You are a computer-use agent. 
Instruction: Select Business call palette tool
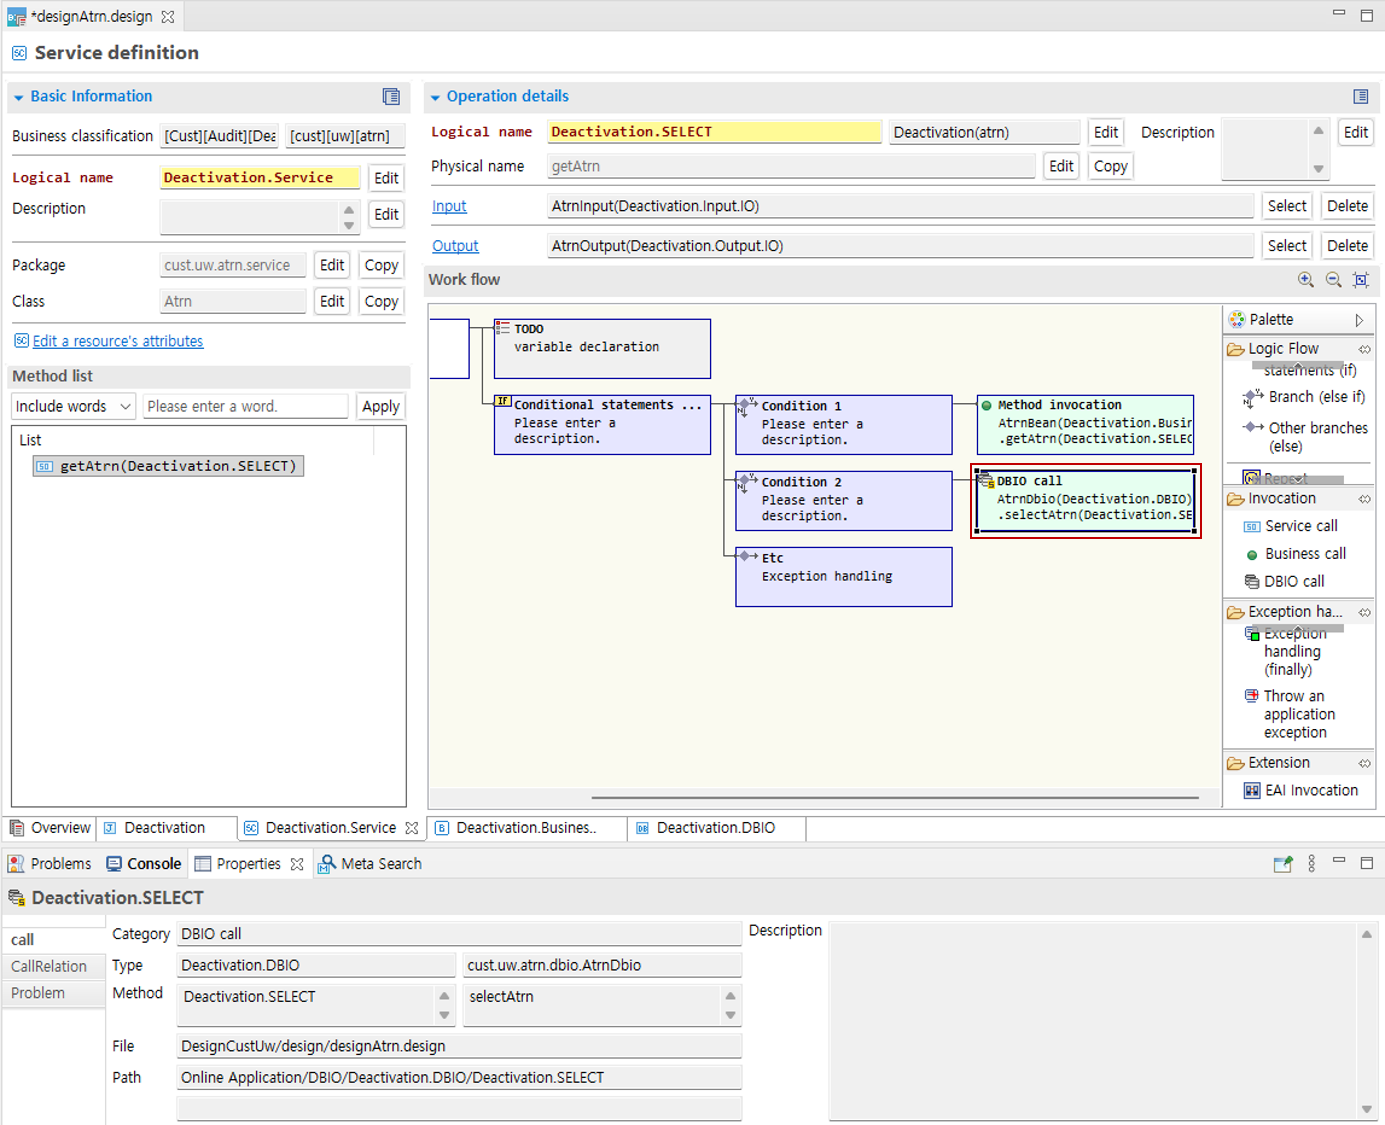click(x=1304, y=554)
